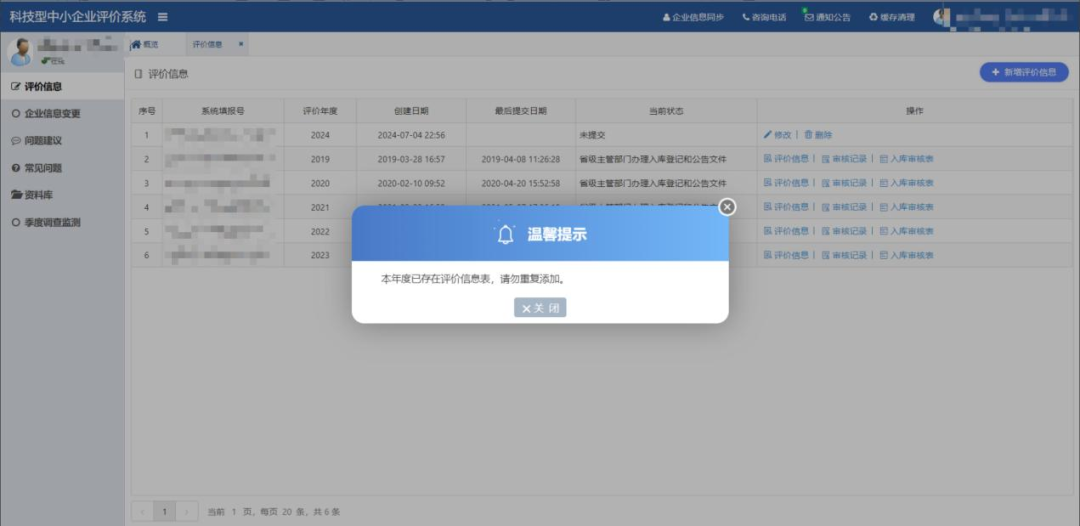Open 评价信息 for the 2020 row
The image size is (1080, 526).
tap(787, 183)
